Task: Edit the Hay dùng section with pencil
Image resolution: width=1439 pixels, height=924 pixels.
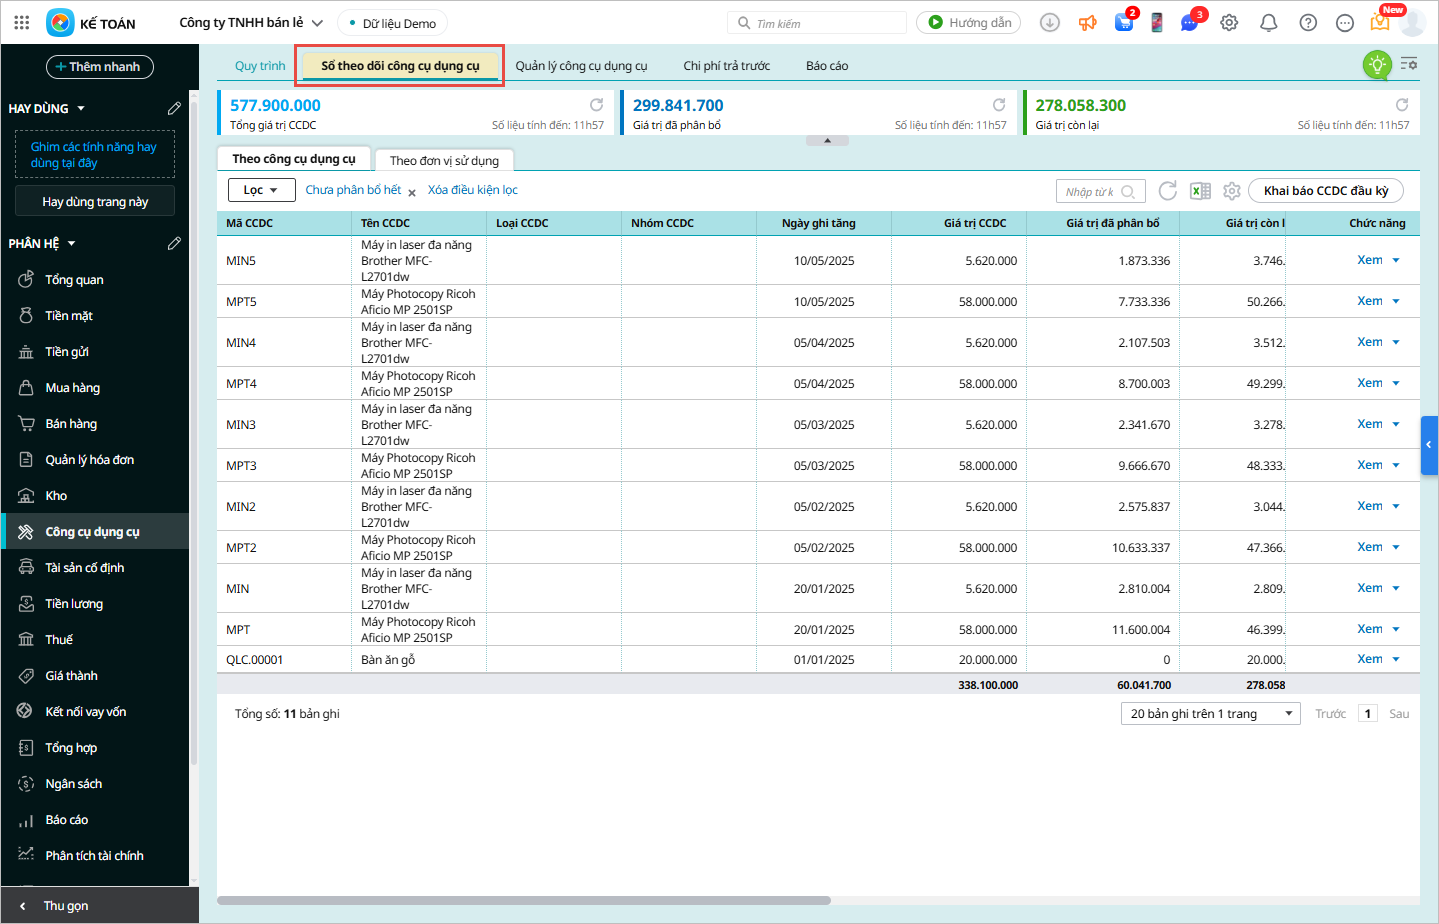Action: tap(174, 108)
